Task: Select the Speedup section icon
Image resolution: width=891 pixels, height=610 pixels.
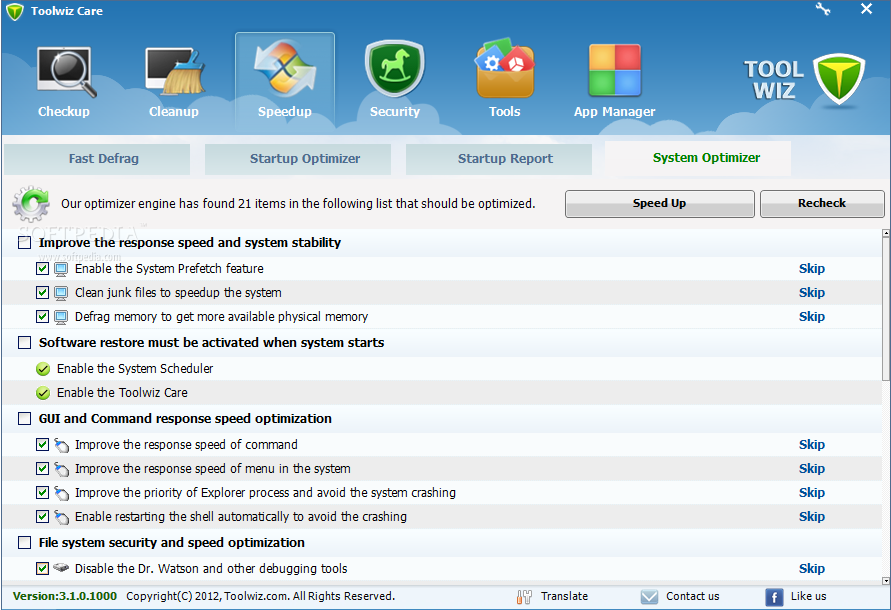Action: (285, 68)
